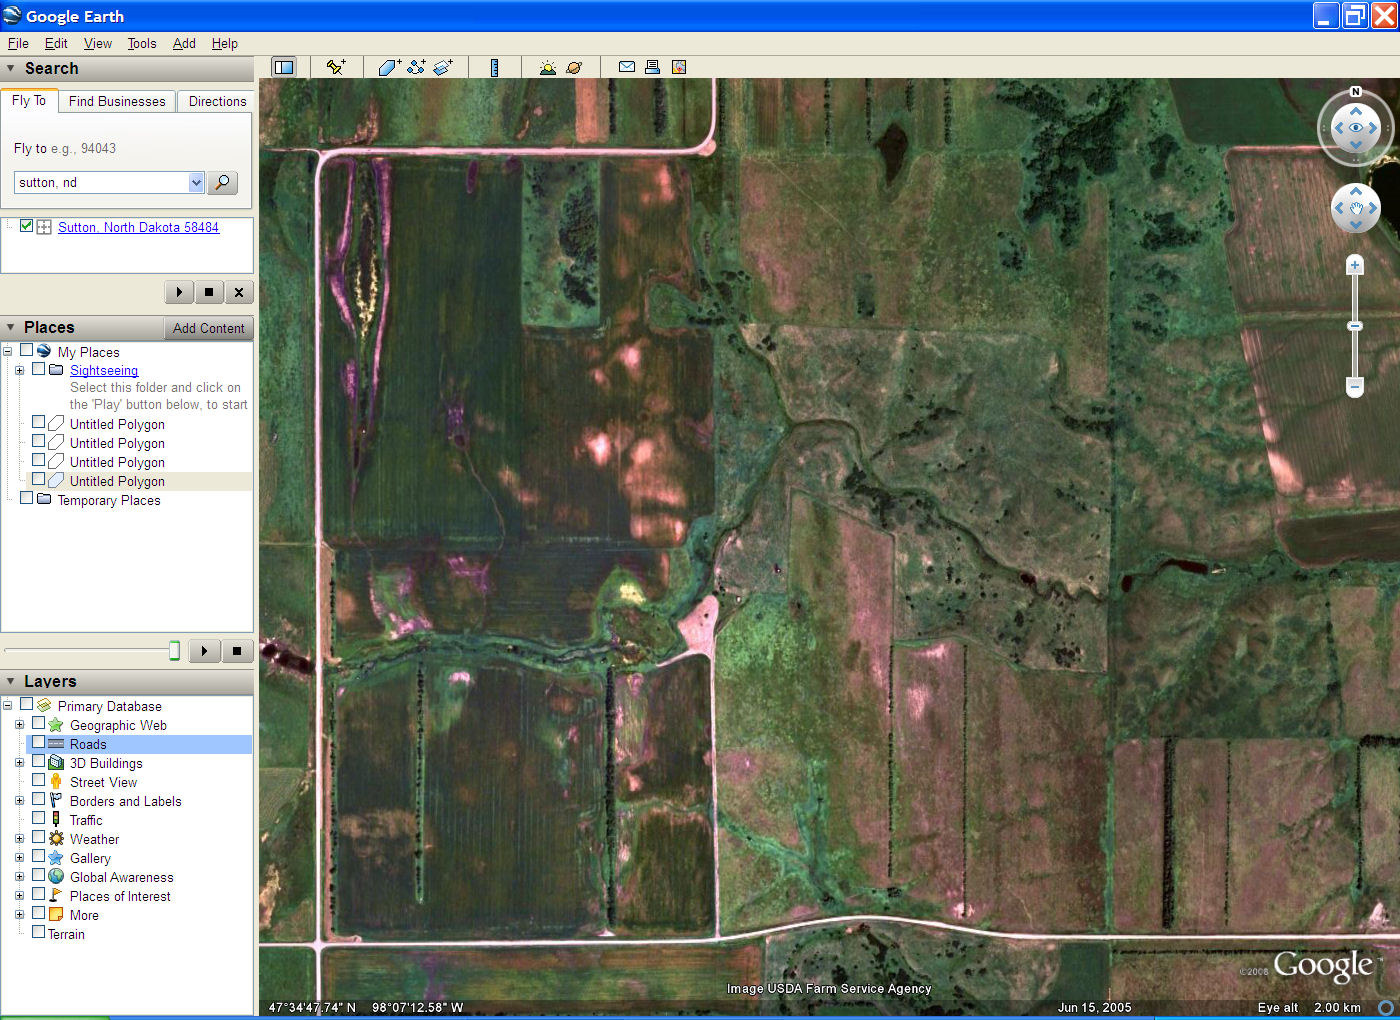1400x1020 pixels.
Task: Expand the Geographic Web layer
Action: [19, 724]
